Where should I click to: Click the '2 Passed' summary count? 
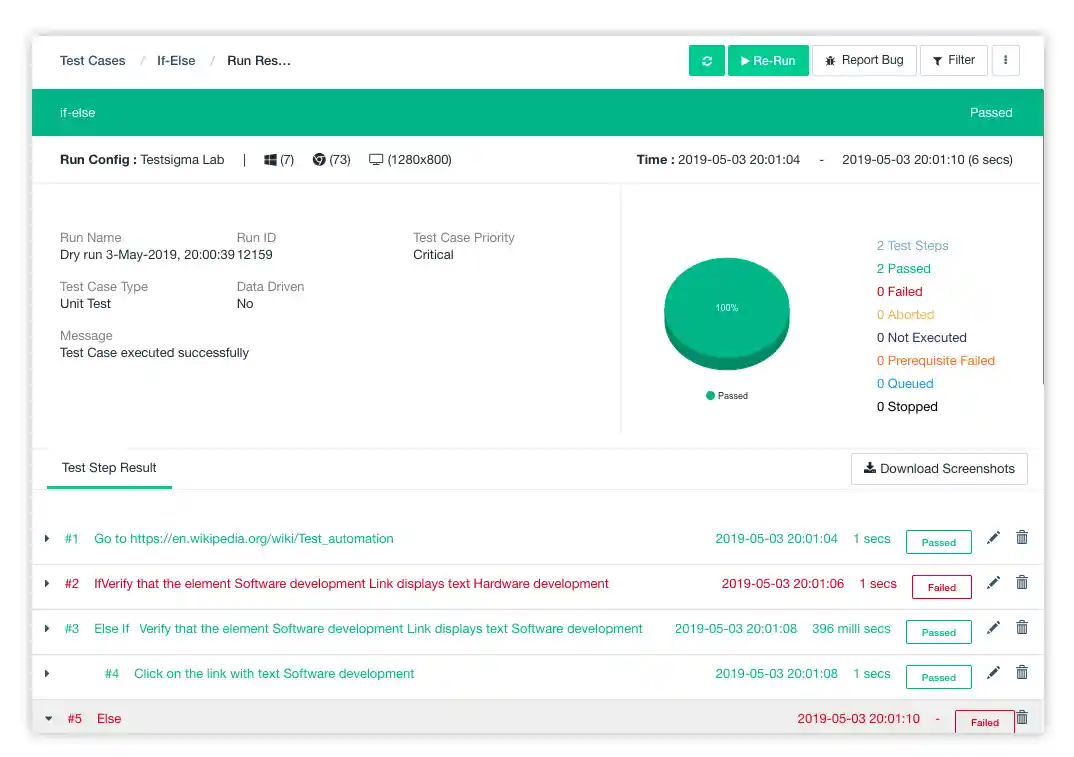(903, 269)
